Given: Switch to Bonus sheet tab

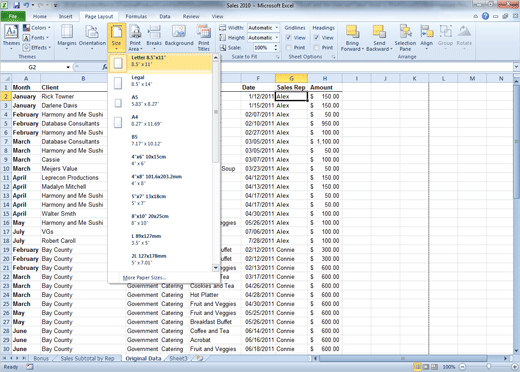Looking at the screenshot, I should [x=41, y=358].
